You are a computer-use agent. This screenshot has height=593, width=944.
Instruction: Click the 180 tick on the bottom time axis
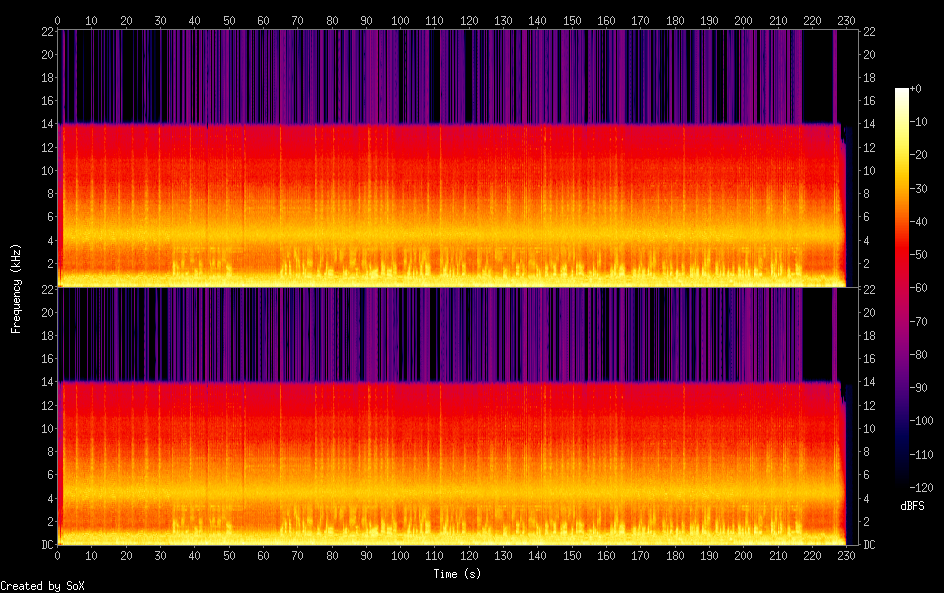pyautogui.click(x=674, y=556)
